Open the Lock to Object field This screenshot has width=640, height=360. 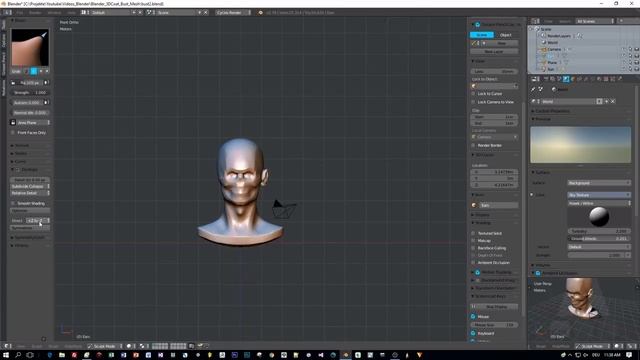click(494, 86)
